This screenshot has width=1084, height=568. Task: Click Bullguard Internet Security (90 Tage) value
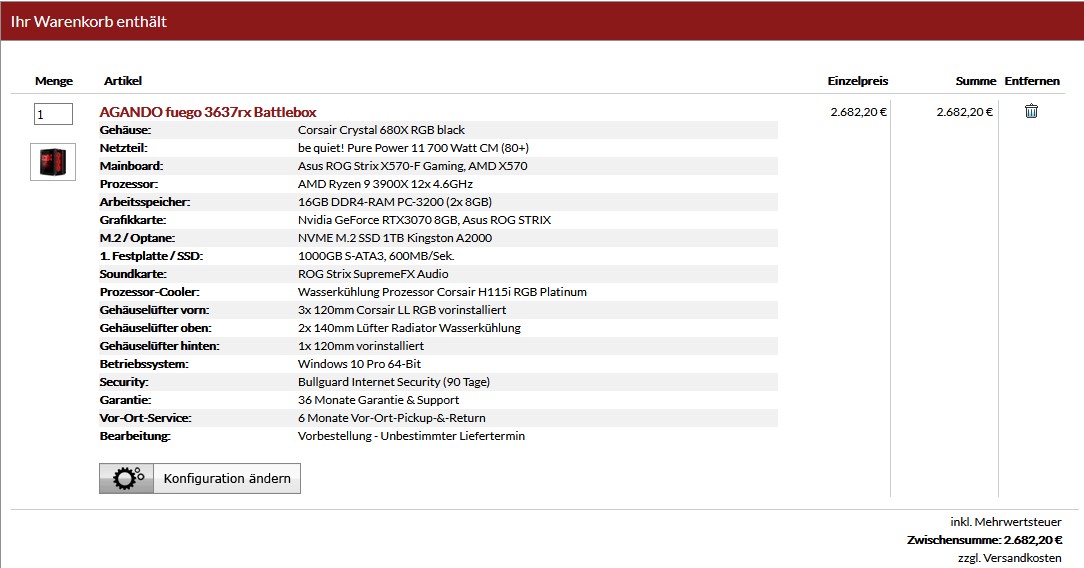pos(394,381)
